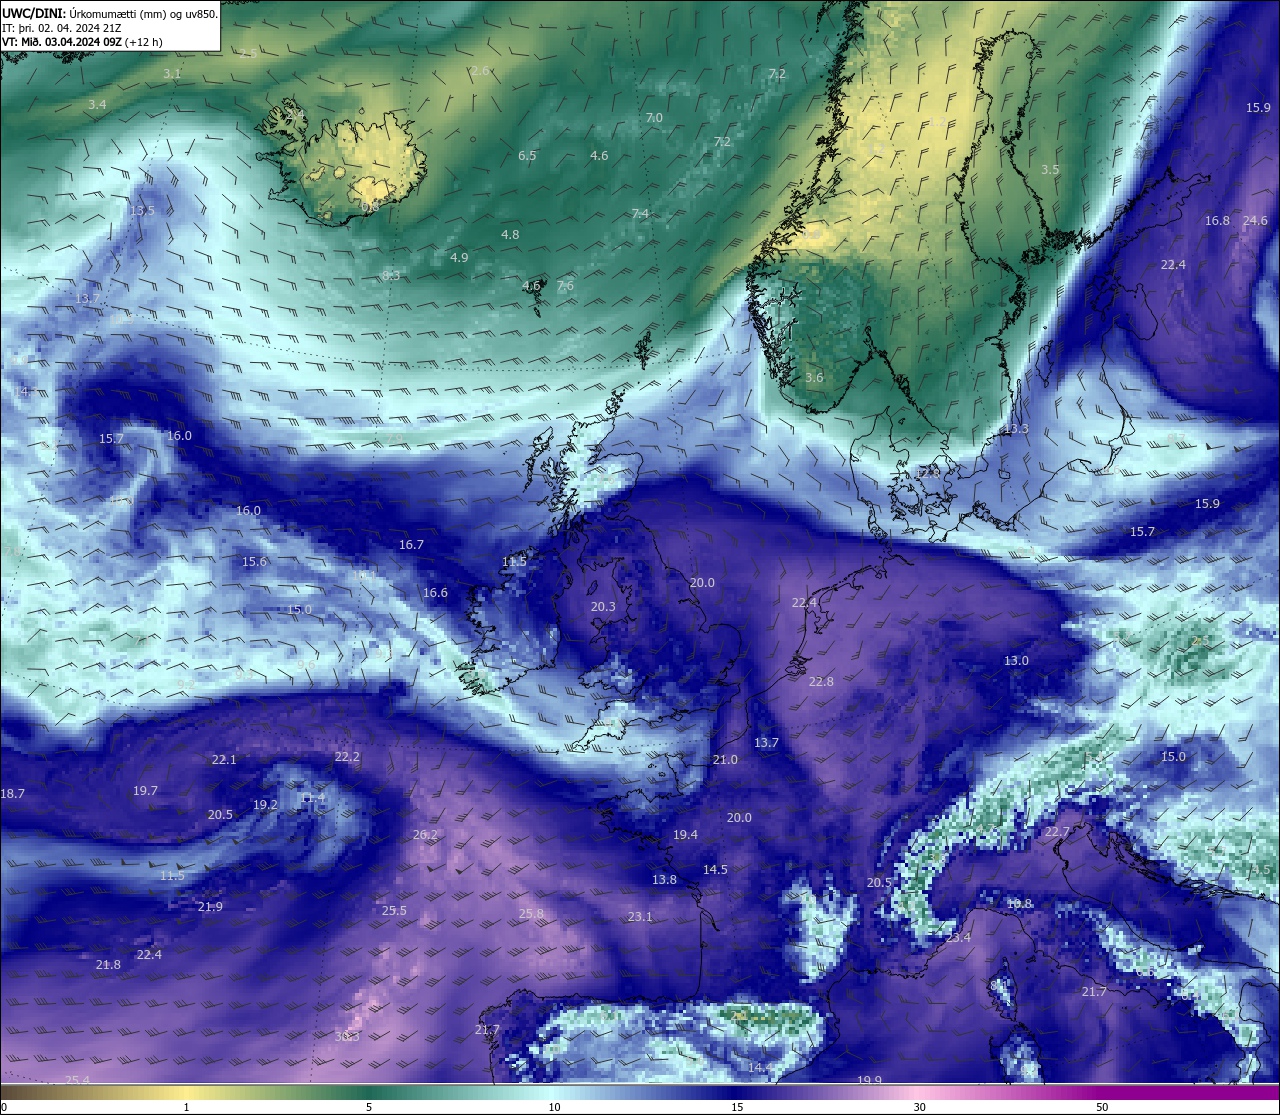The width and height of the screenshot is (1280, 1115).
Task: Click the 3.1 value label
Action: point(172,74)
